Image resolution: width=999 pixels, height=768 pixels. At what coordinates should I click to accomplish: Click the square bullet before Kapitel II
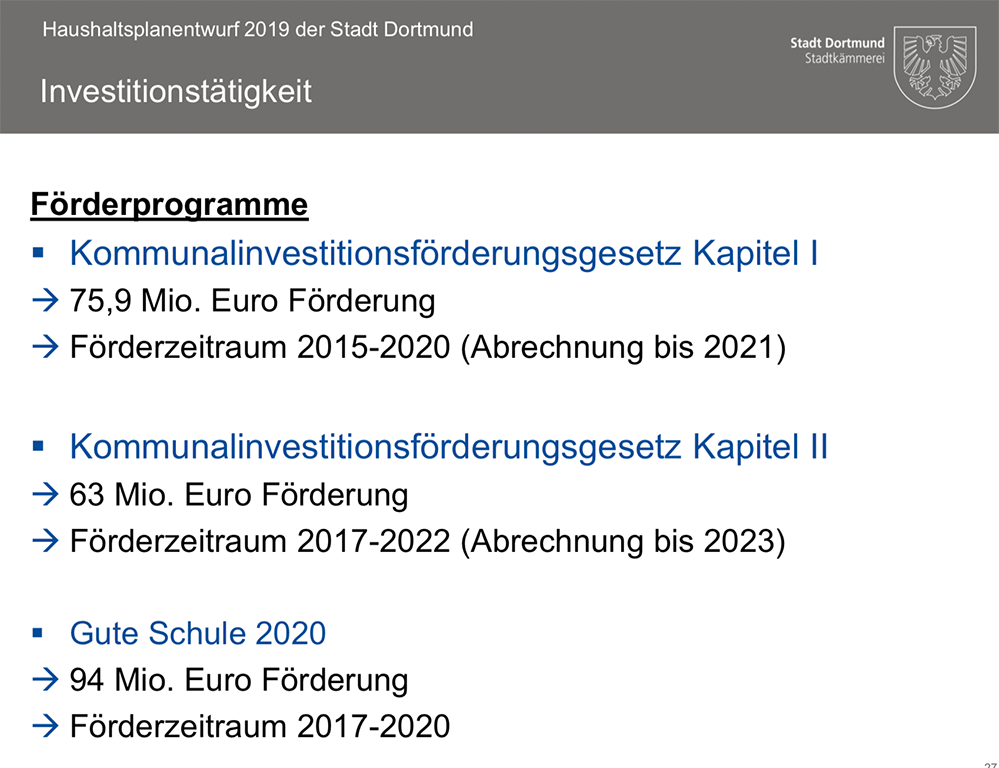tap(38, 446)
